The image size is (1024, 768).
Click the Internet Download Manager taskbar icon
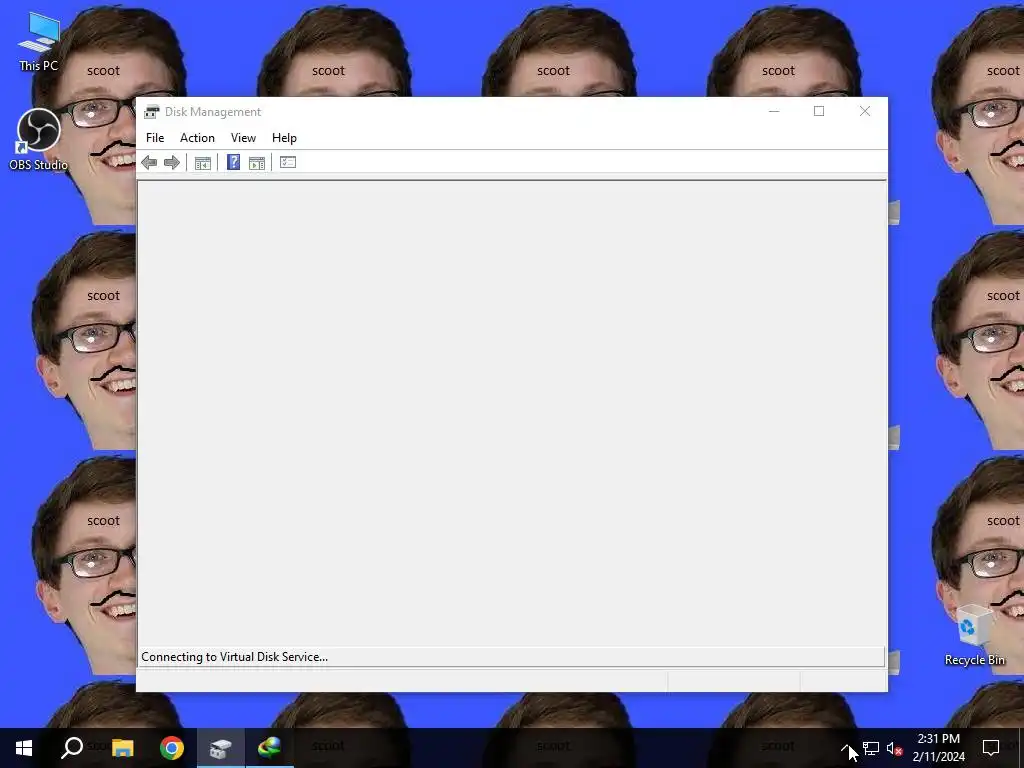[269, 748]
